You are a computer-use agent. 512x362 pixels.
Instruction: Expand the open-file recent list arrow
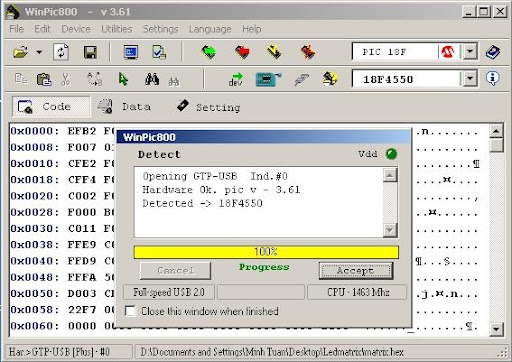click(x=39, y=52)
